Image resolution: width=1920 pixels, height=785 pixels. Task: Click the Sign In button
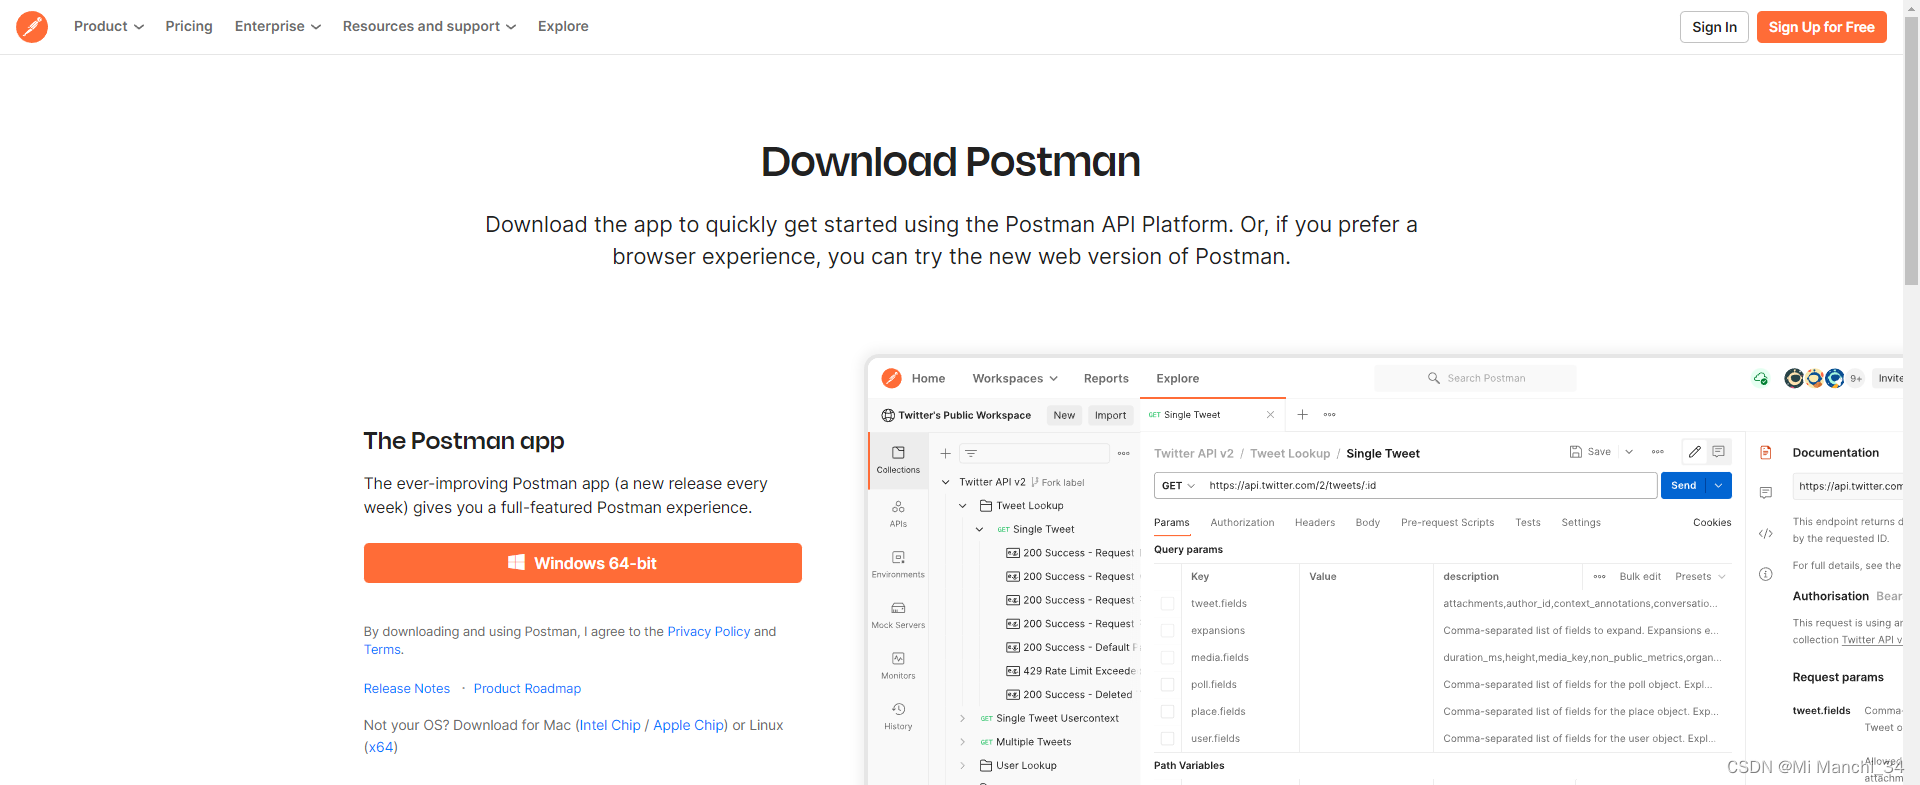point(1714,27)
